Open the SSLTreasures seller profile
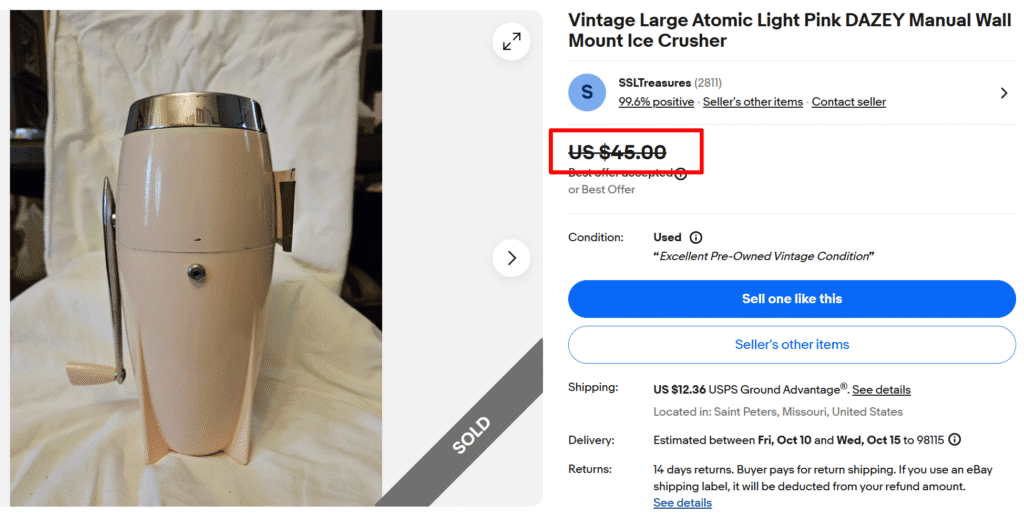The width and height of the screenshot is (1024, 515). (654, 83)
